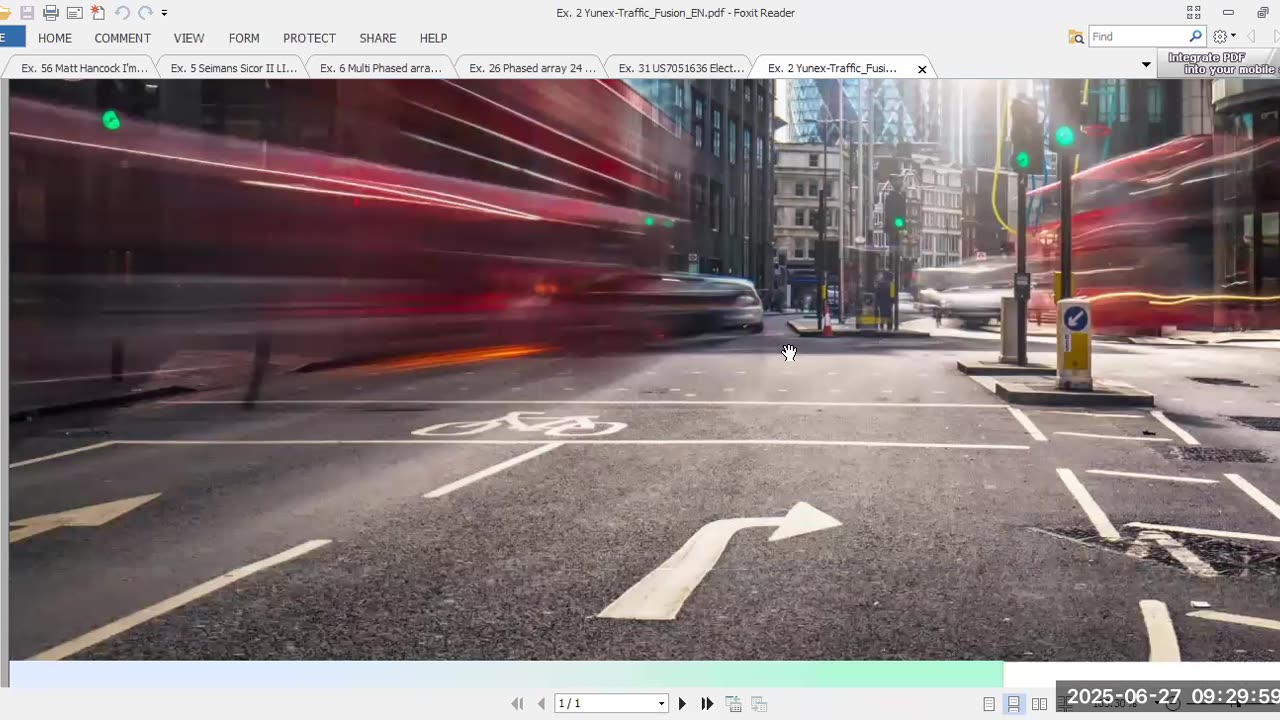Open the page number 1 / 1 dropdown
The width and height of the screenshot is (1280, 720).
pos(661,704)
